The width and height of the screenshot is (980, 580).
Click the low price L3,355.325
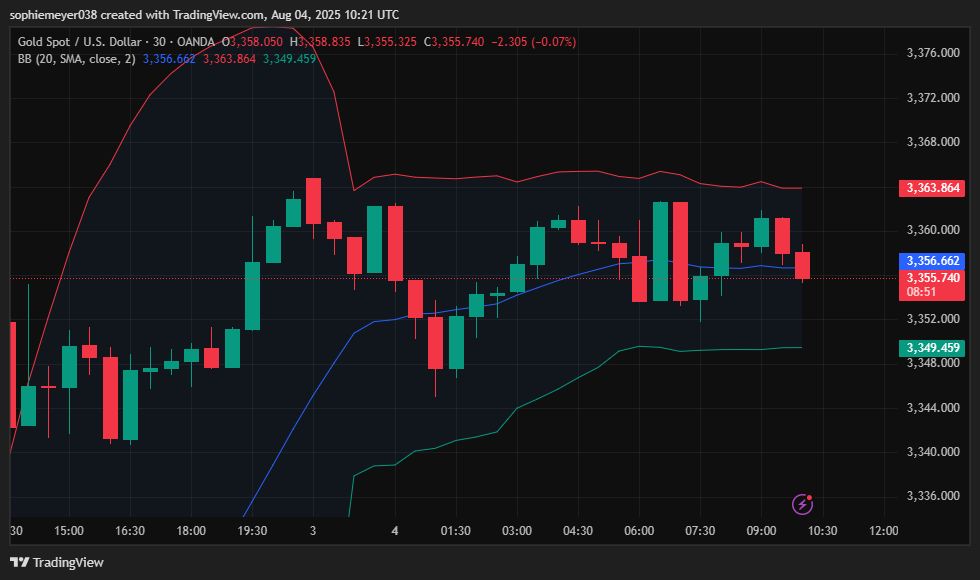click(x=387, y=42)
